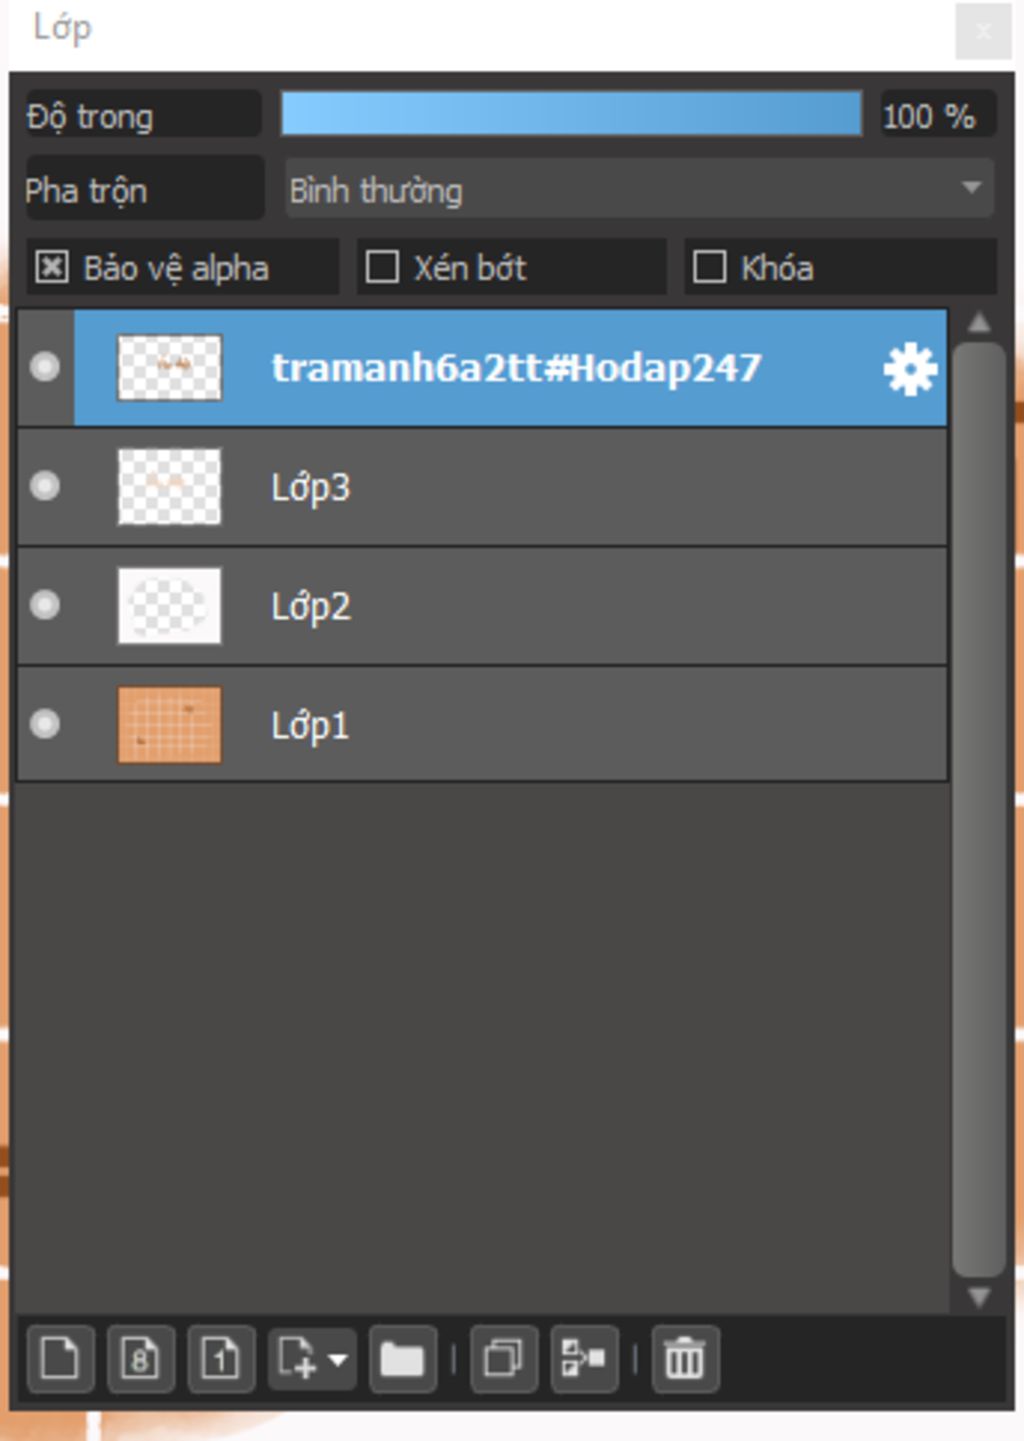Enable the Xén bớt checkbox

382,267
